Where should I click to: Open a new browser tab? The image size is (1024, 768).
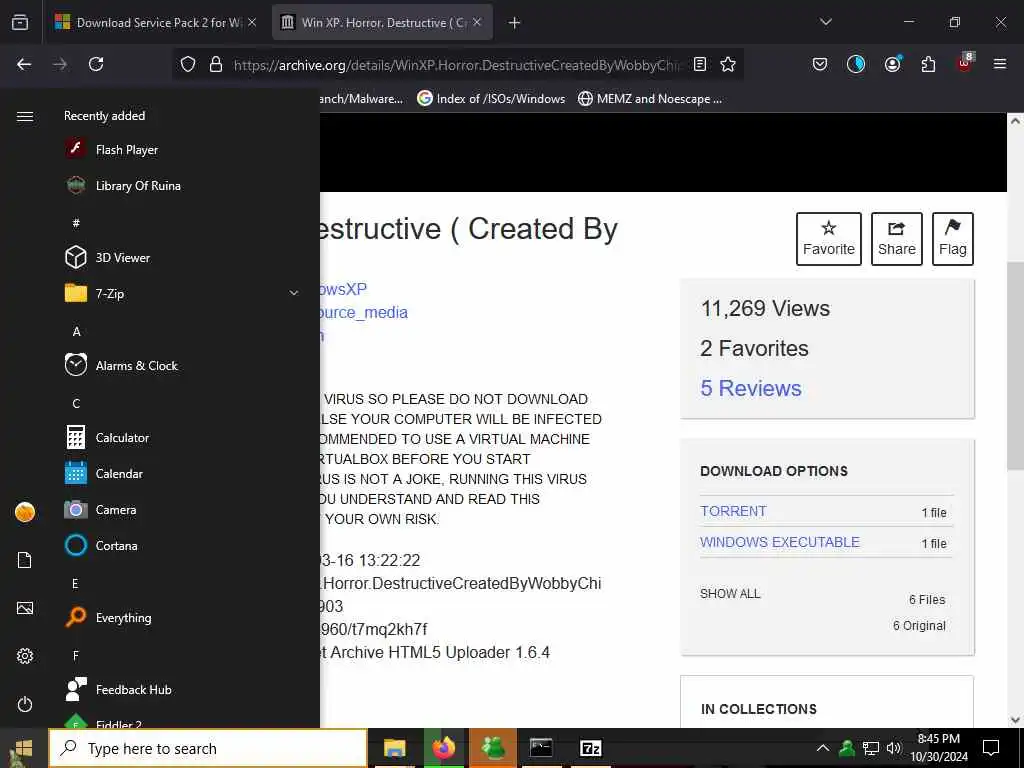coord(515,23)
